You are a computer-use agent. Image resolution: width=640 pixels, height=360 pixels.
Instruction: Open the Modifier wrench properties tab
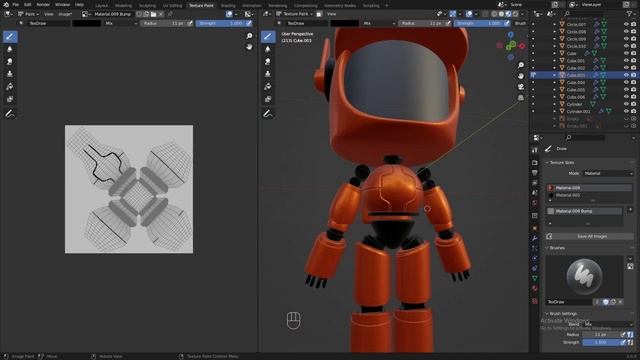click(535, 238)
